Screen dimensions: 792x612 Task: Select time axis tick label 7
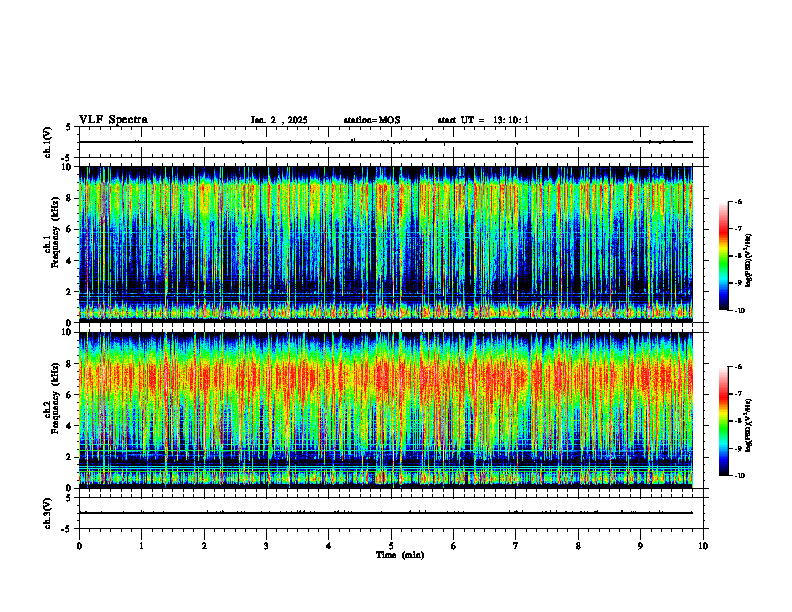pos(516,546)
